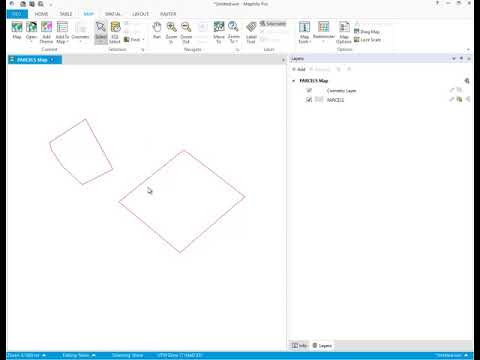Open the Layers panel options dropdown
The height and width of the screenshot is (360, 480).
tap(454, 59)
